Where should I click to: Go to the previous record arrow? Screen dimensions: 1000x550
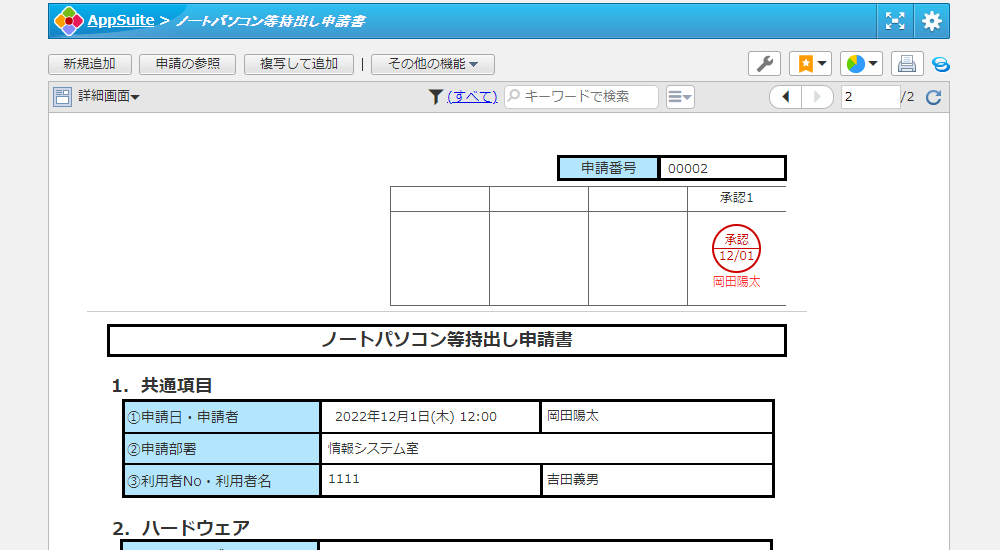[x=785, y=97]
